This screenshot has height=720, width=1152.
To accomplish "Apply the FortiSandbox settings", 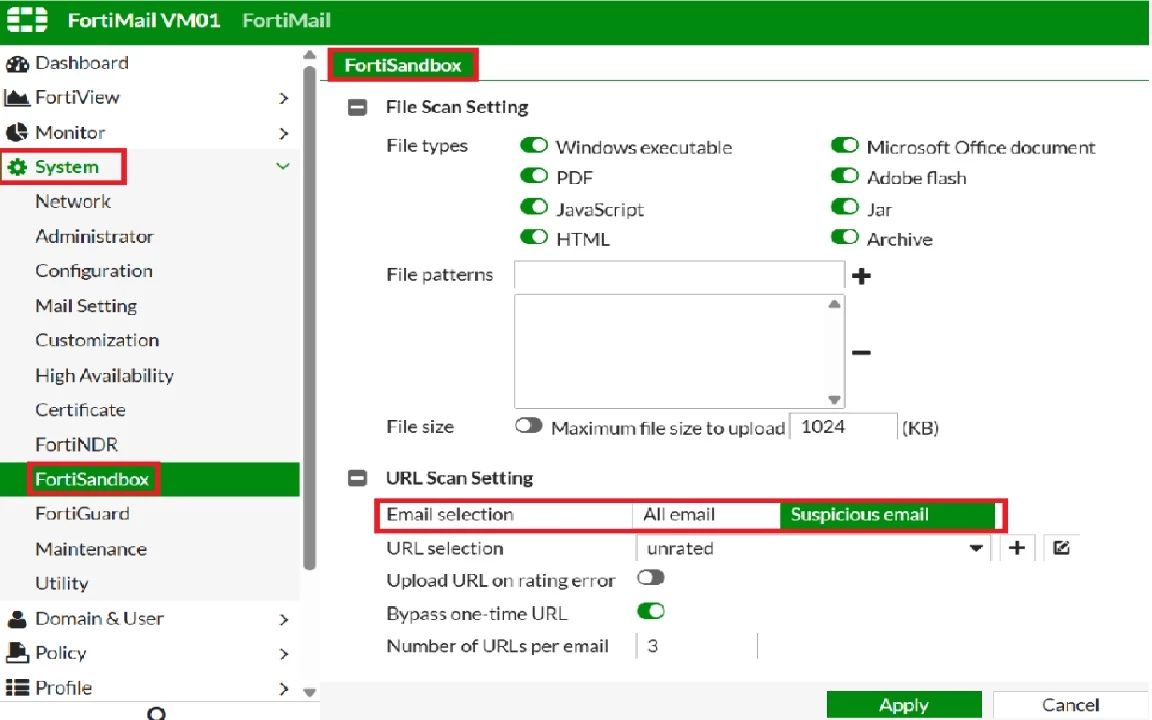I will (x=904, y=705).
